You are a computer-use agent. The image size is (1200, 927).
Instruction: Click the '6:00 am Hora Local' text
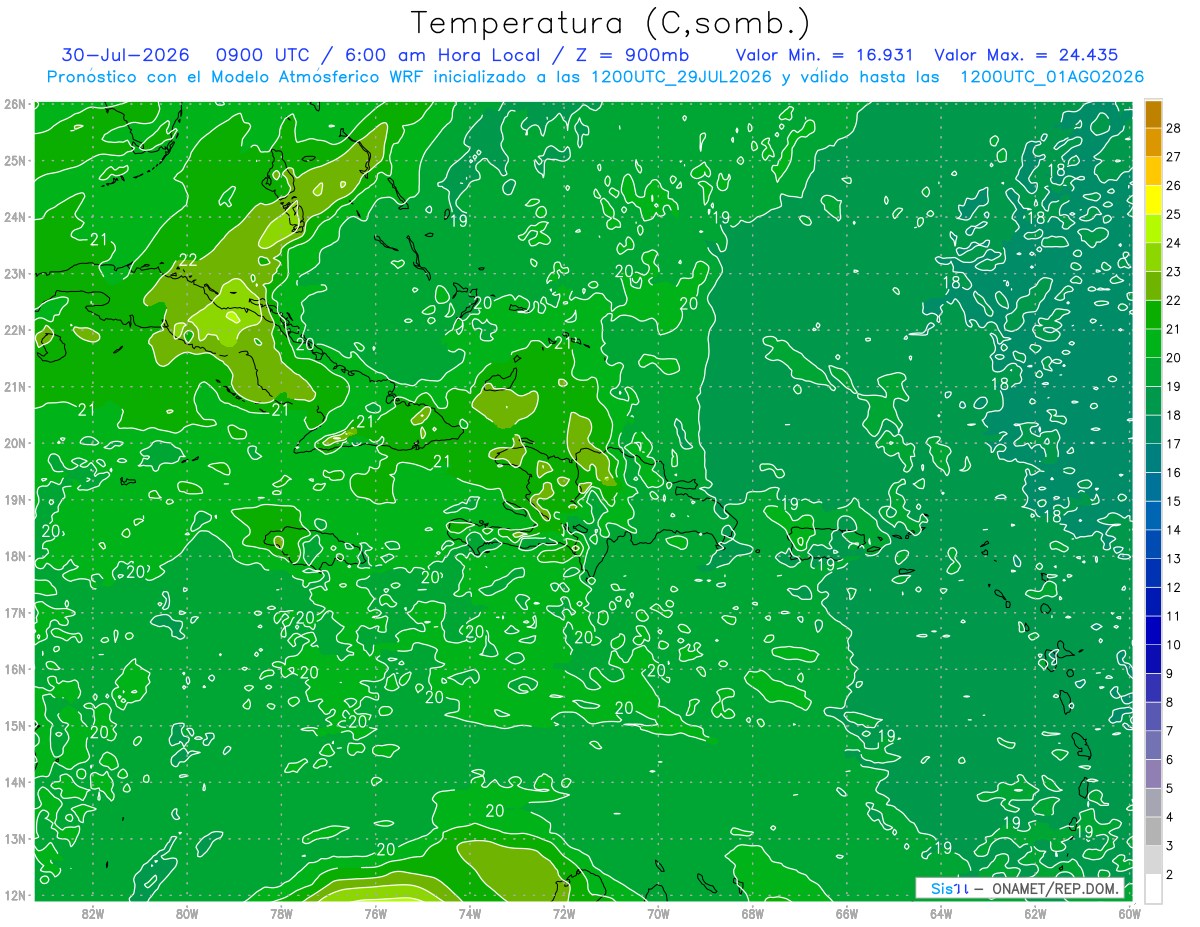(x=442, y=56)
